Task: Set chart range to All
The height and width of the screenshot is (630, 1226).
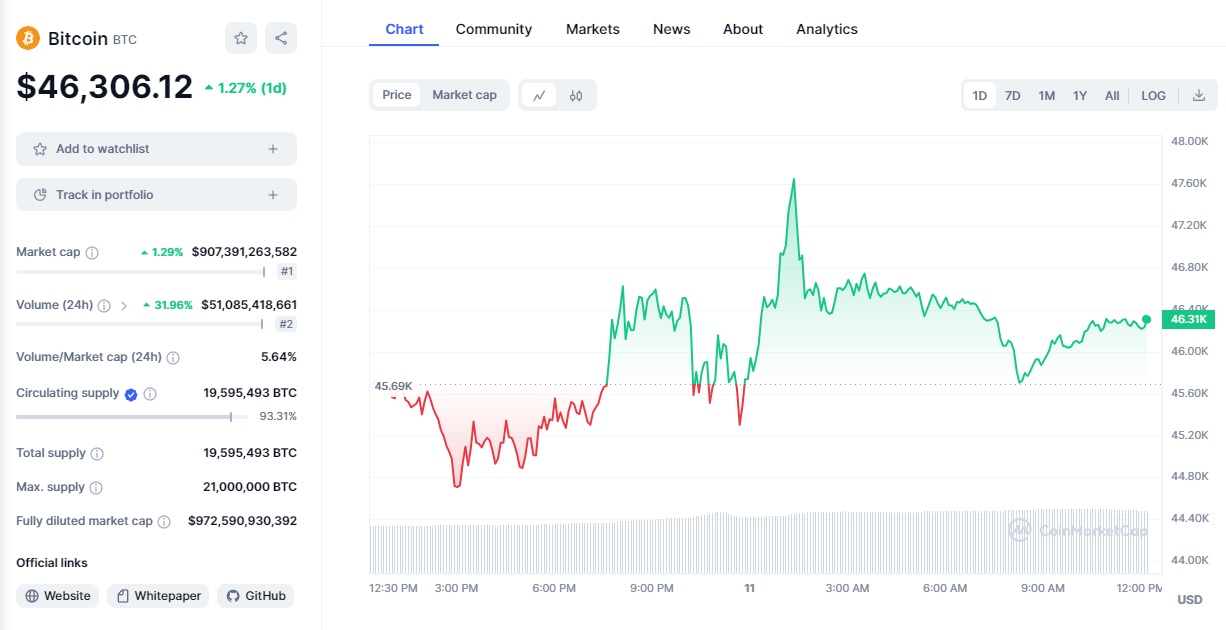Action: tap(1112, 96)
